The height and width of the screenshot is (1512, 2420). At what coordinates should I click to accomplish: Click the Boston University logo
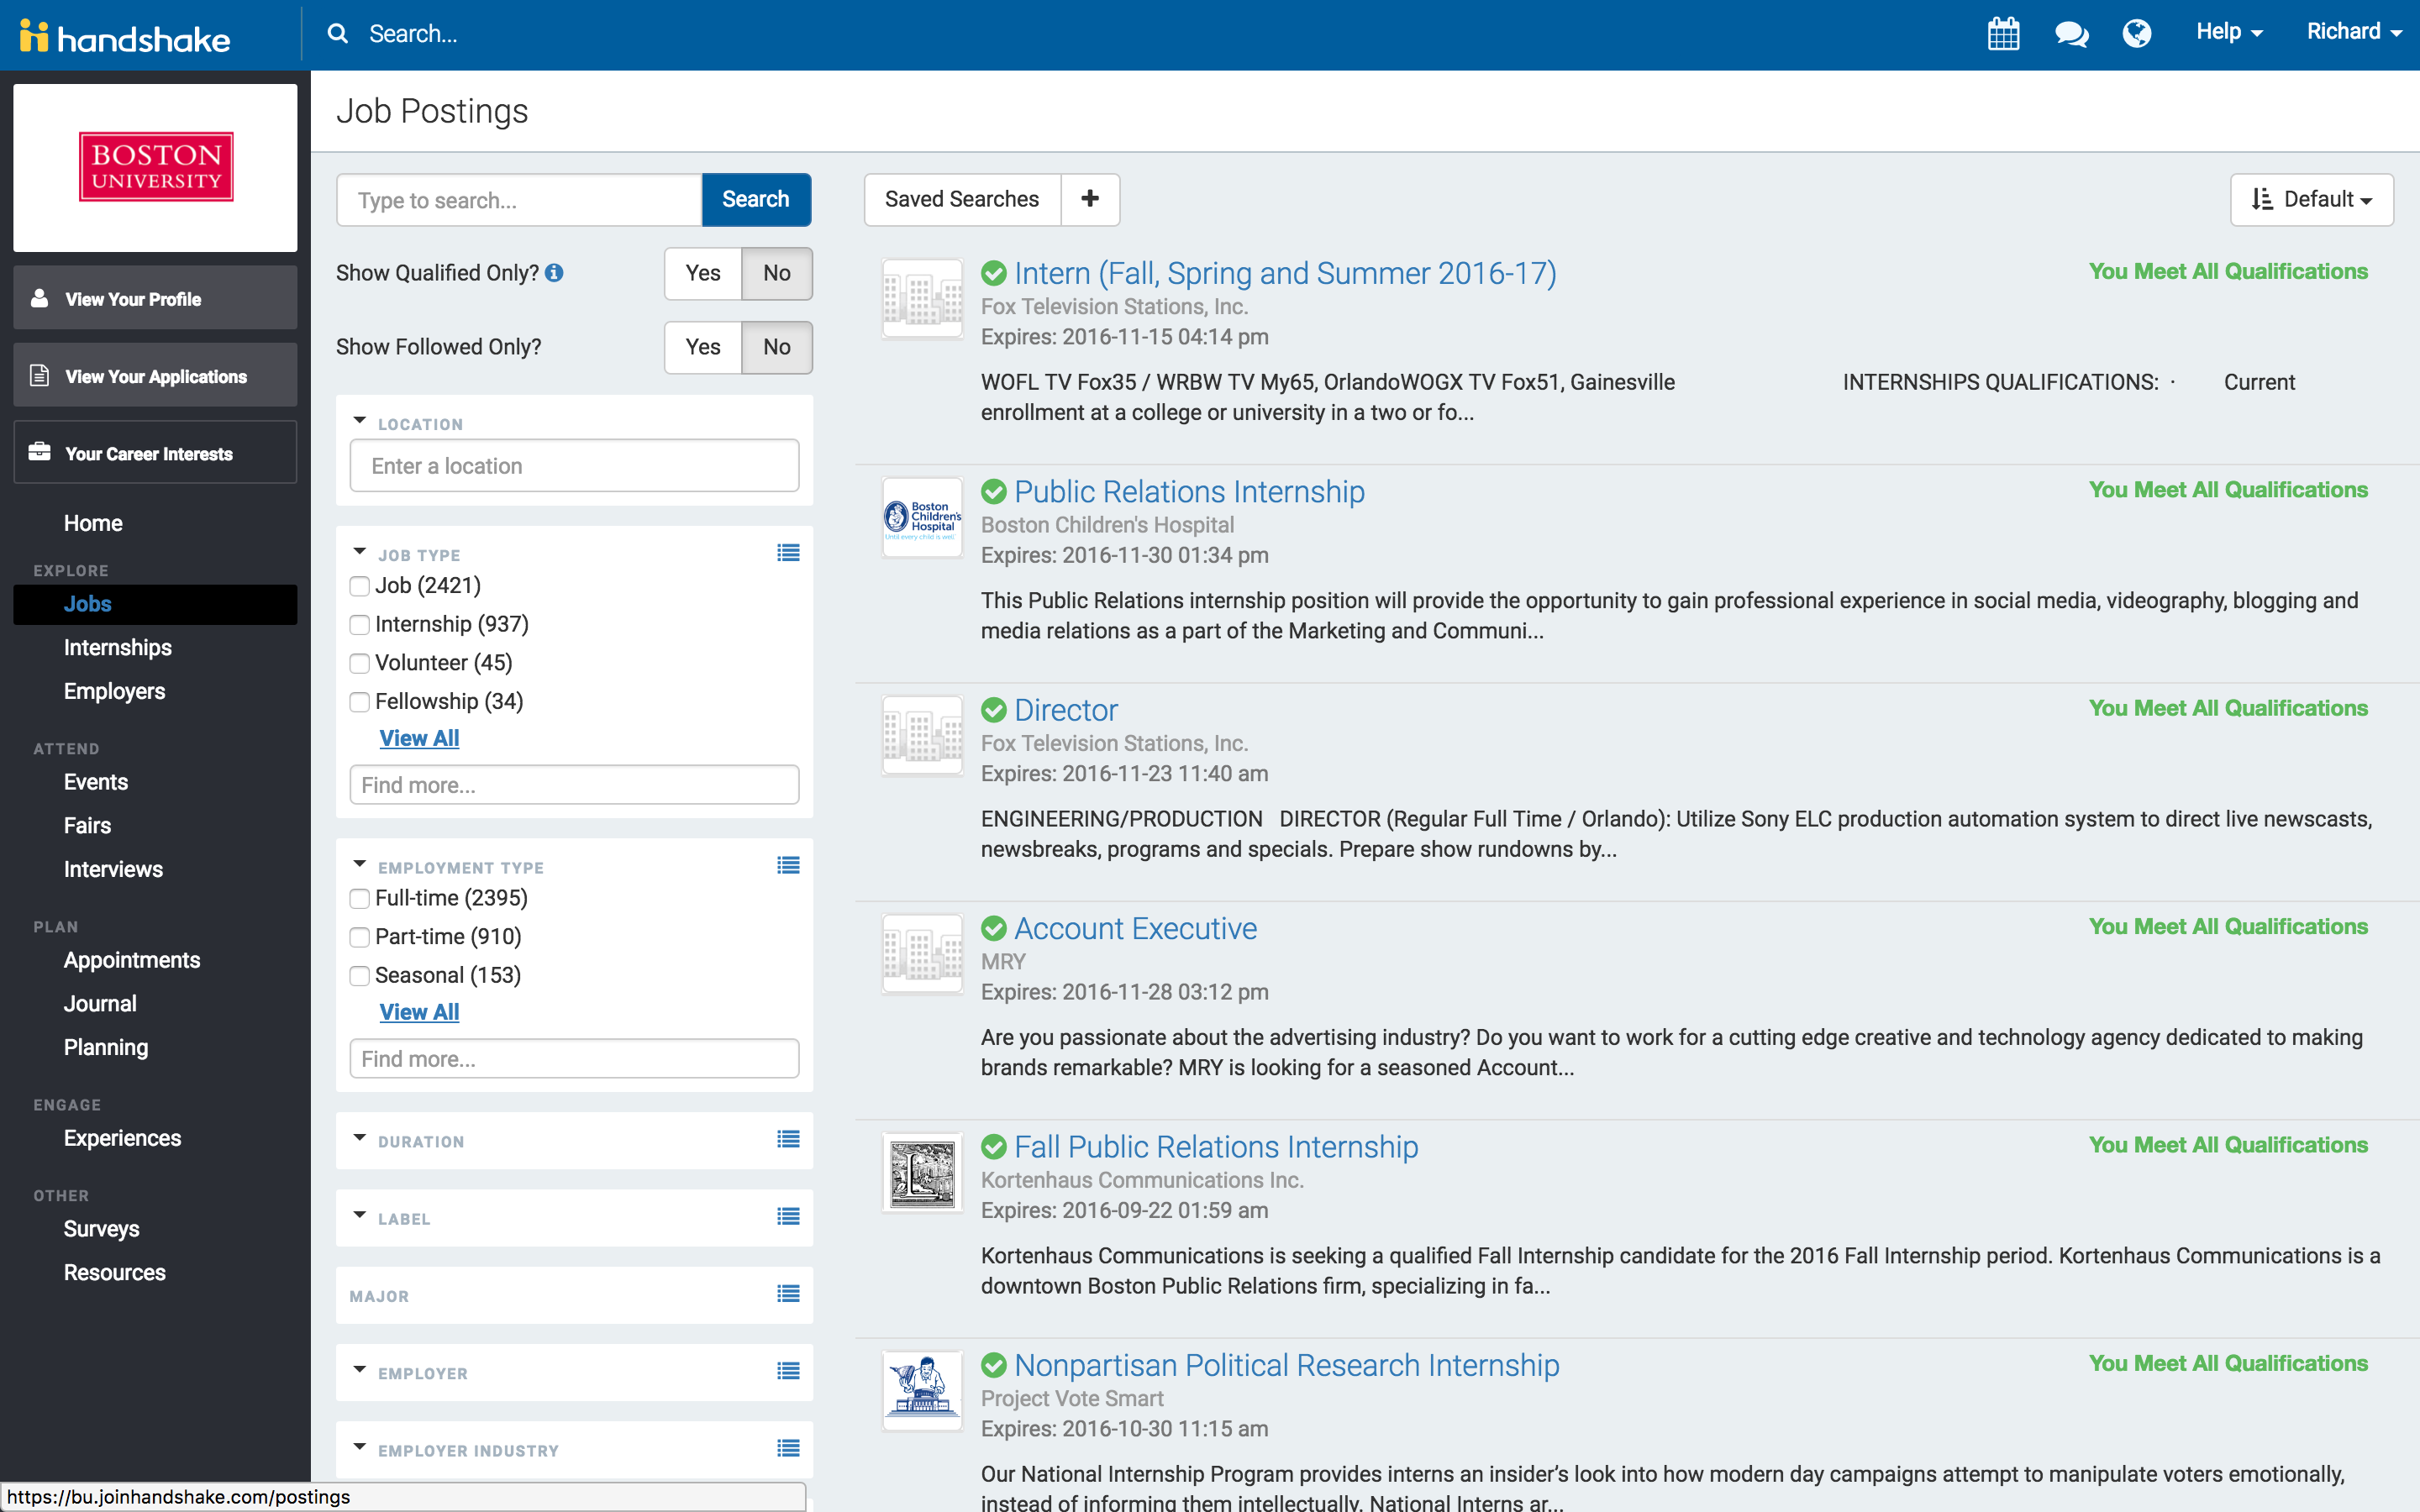[x=156, y=167]
